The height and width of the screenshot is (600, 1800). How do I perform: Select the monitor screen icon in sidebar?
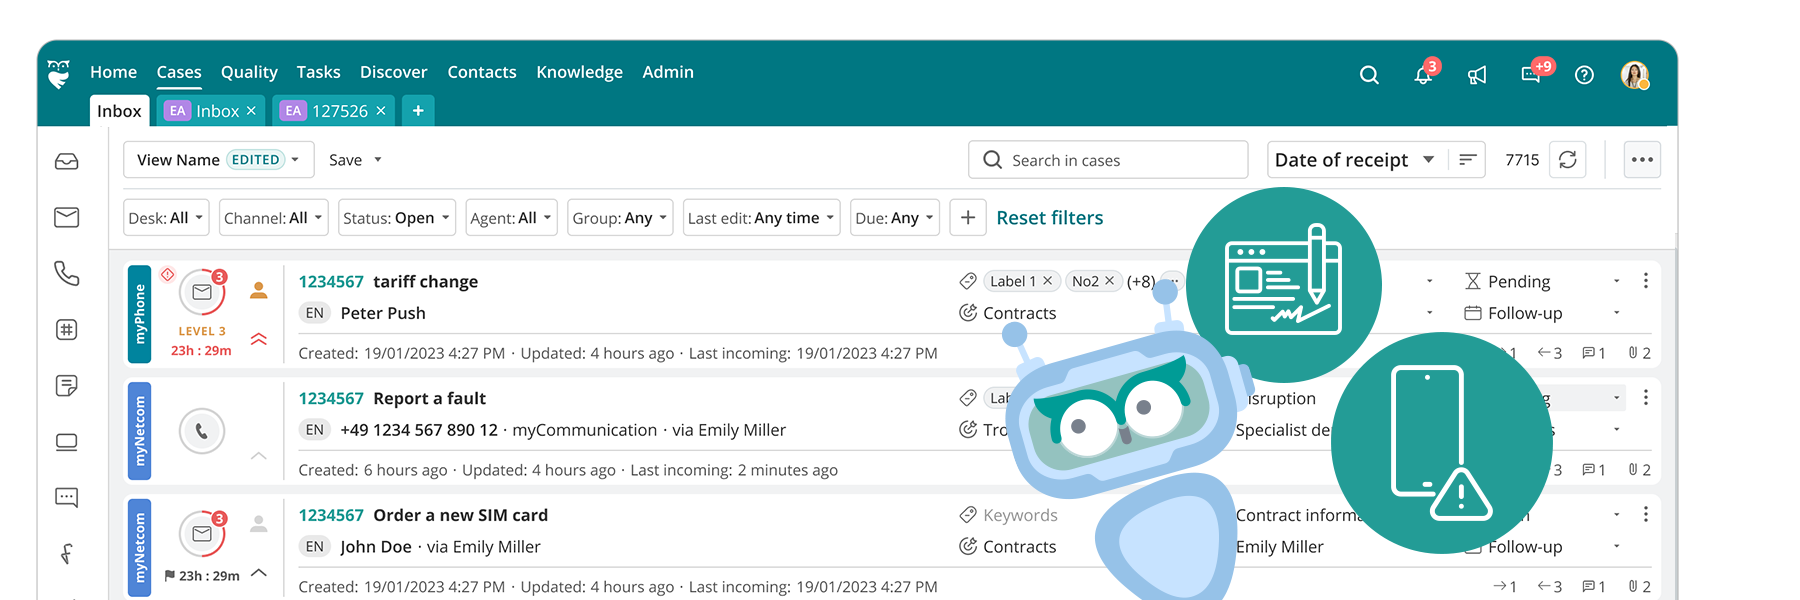67,442
